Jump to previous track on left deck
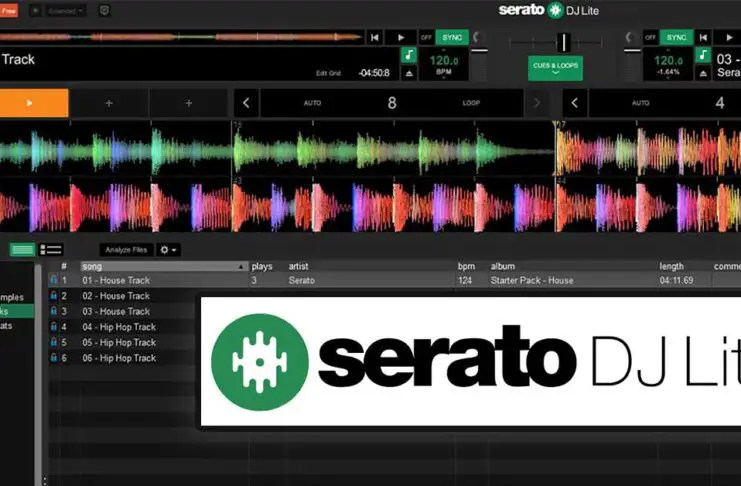 pos(375,37)
